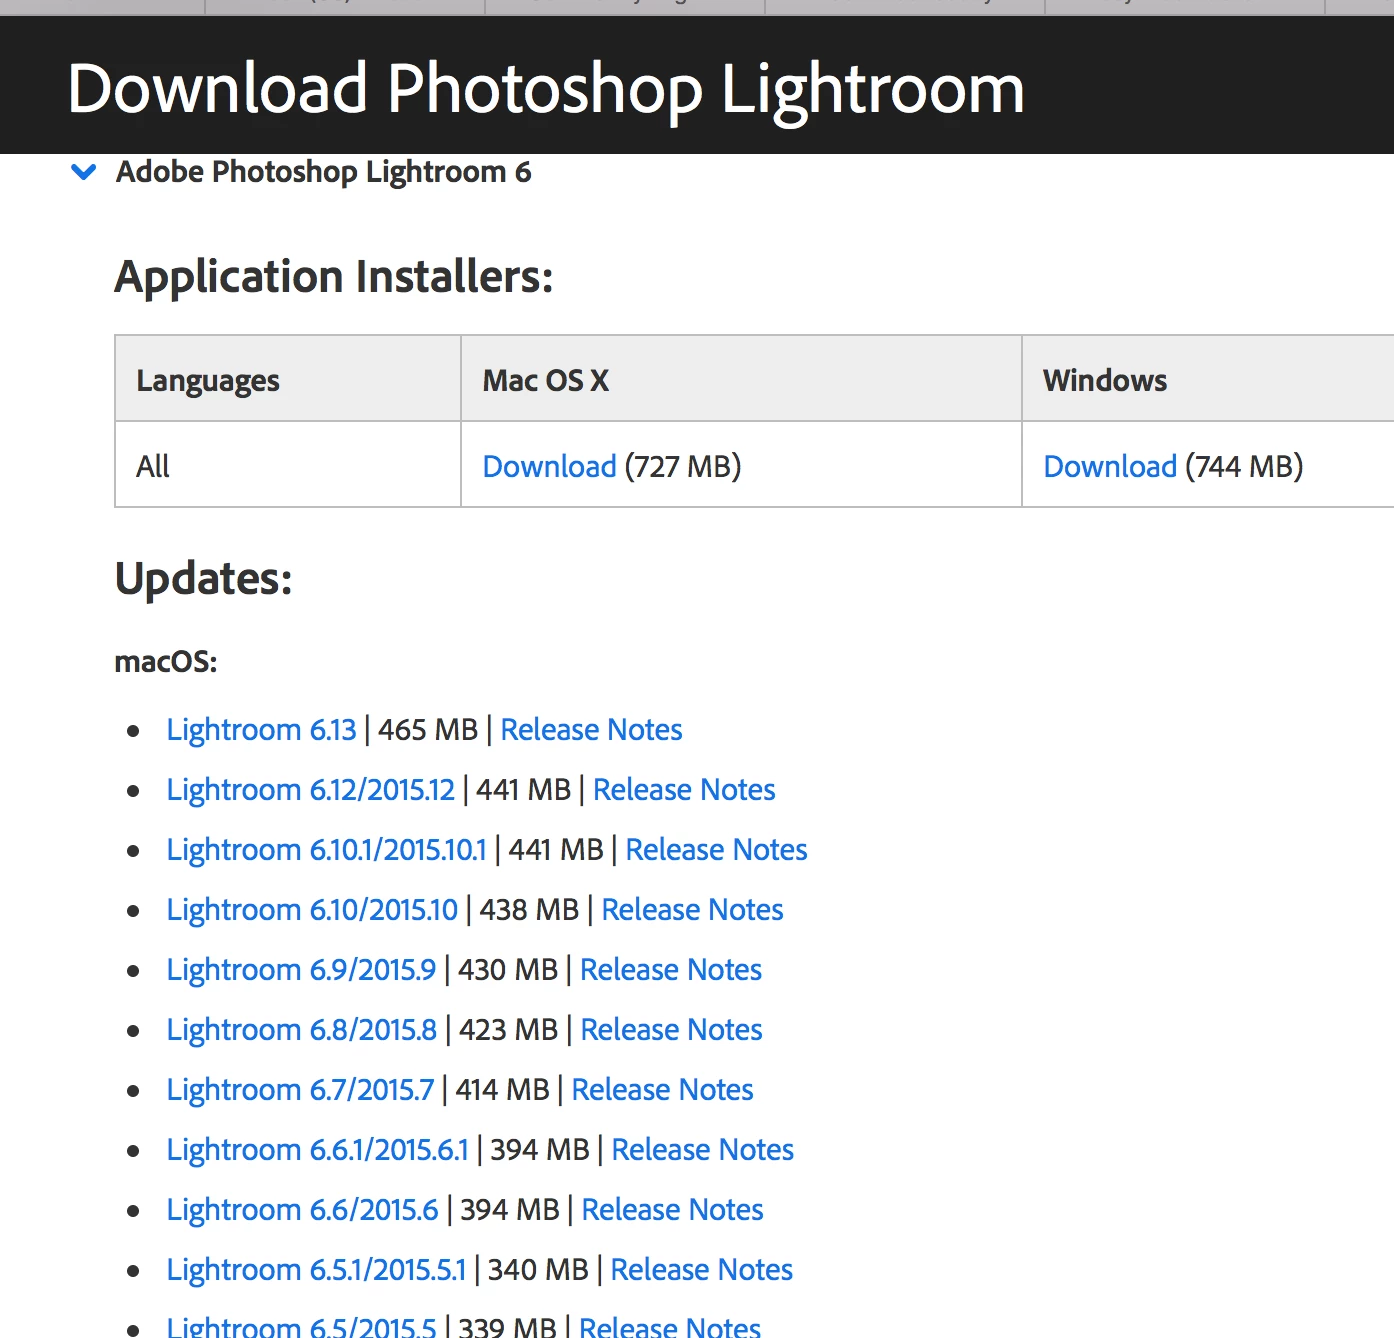
Task: Select the 'Adobe Photoshop Lightroom 6' heading text
Action: 324,172
